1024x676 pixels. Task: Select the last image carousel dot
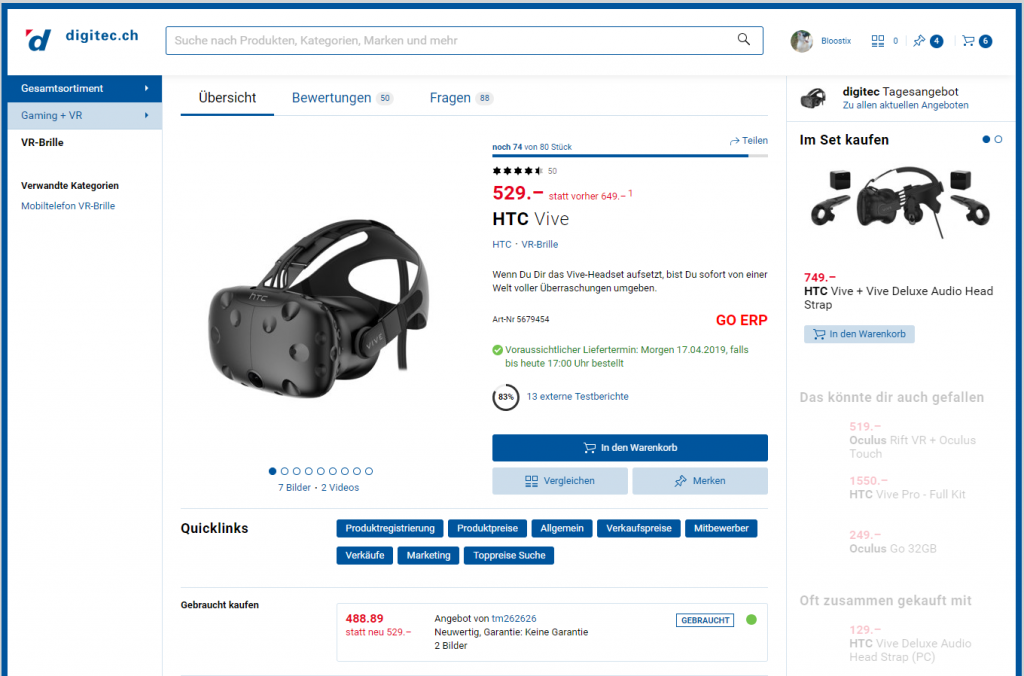tap(369, 471)
